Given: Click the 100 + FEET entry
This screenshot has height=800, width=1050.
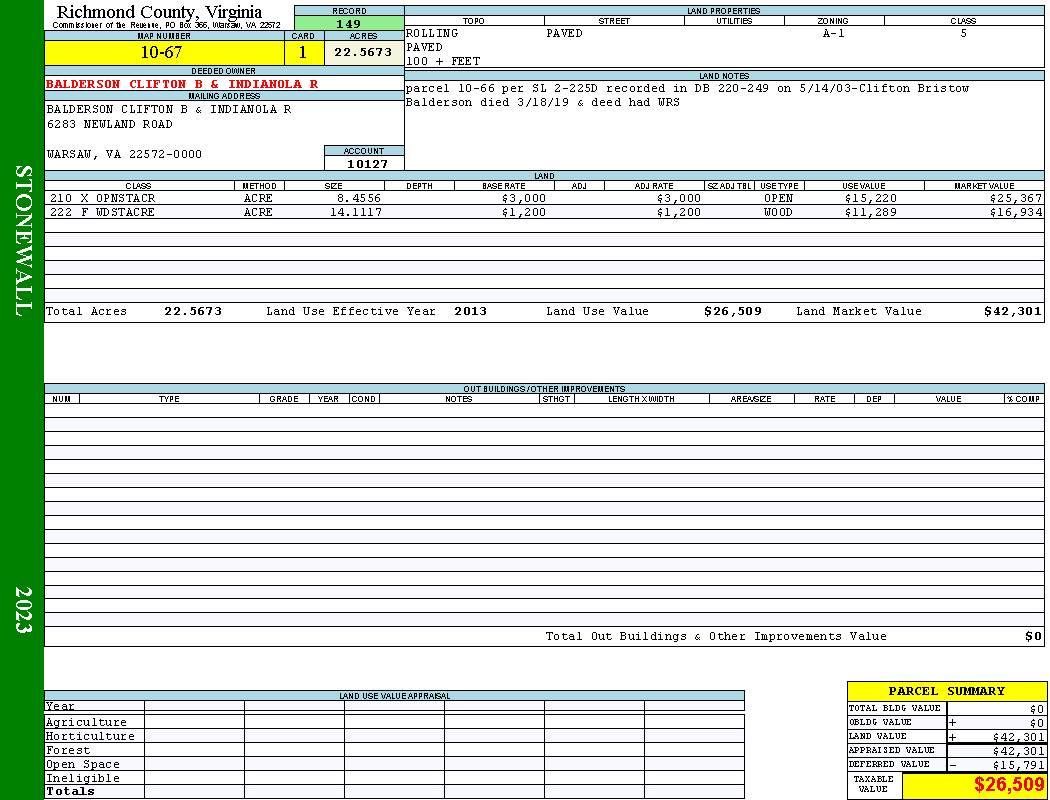Looking at the screenshot, I should (x=443, y=62).
